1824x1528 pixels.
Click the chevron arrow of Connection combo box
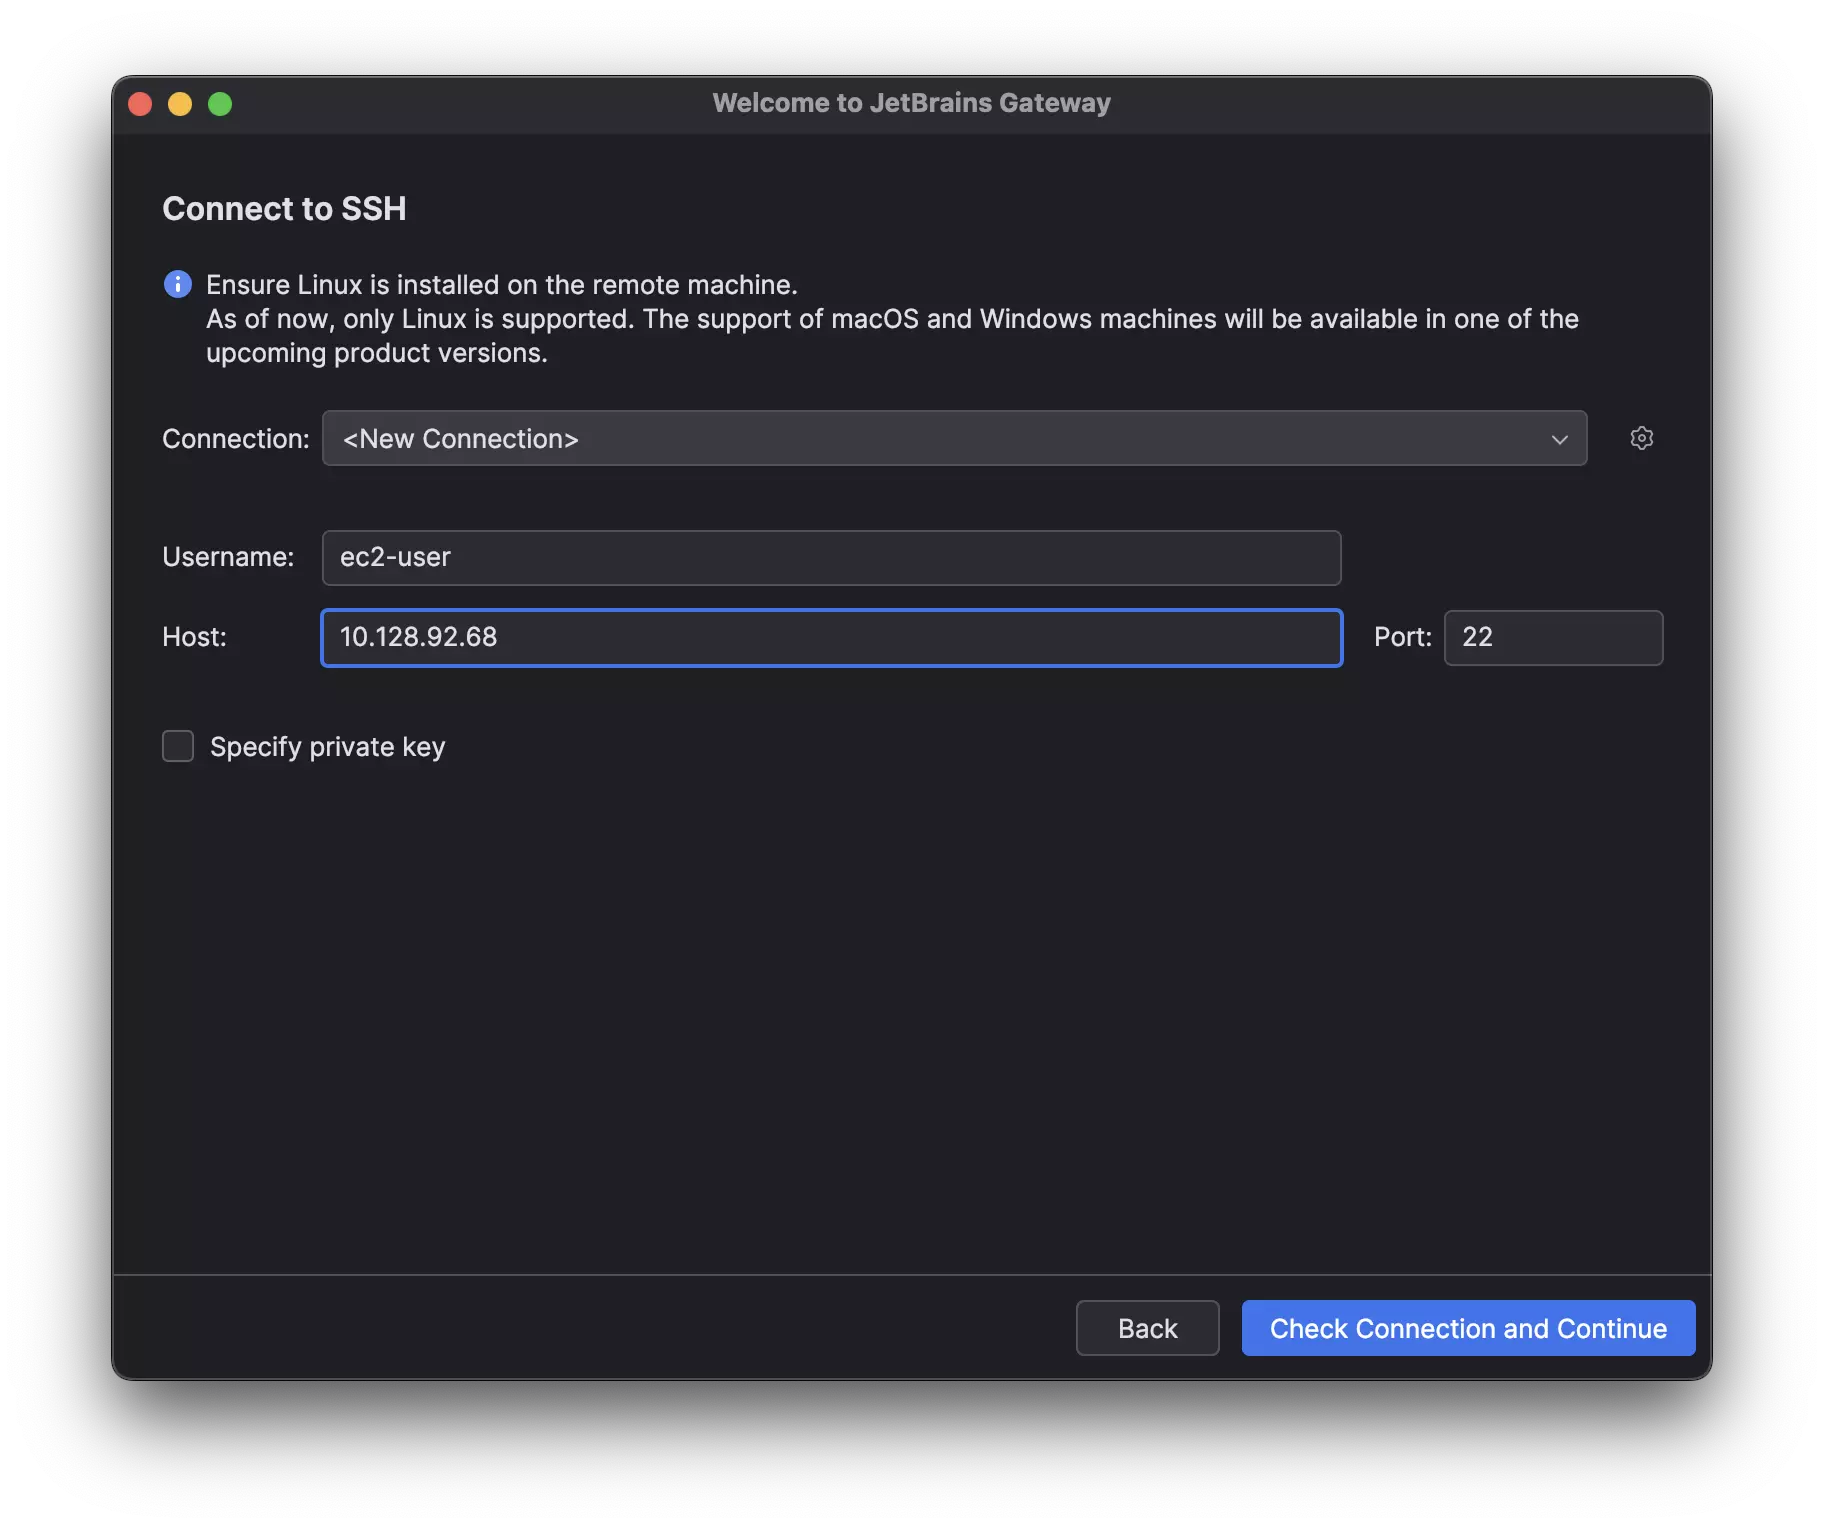tap(1559, 439)
